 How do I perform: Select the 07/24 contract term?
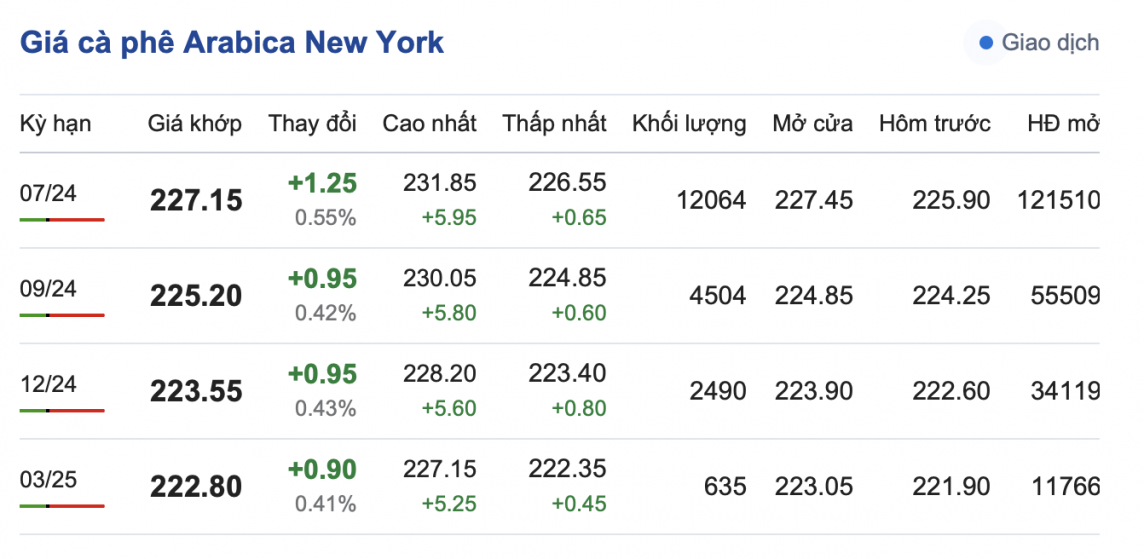tap(48, 194)
